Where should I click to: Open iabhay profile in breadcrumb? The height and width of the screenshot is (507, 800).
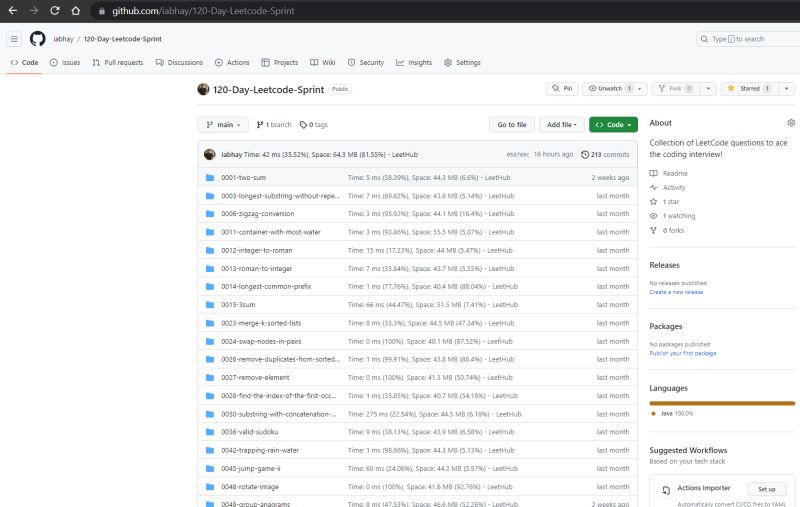pyautogui.click(x=63, y=39)
